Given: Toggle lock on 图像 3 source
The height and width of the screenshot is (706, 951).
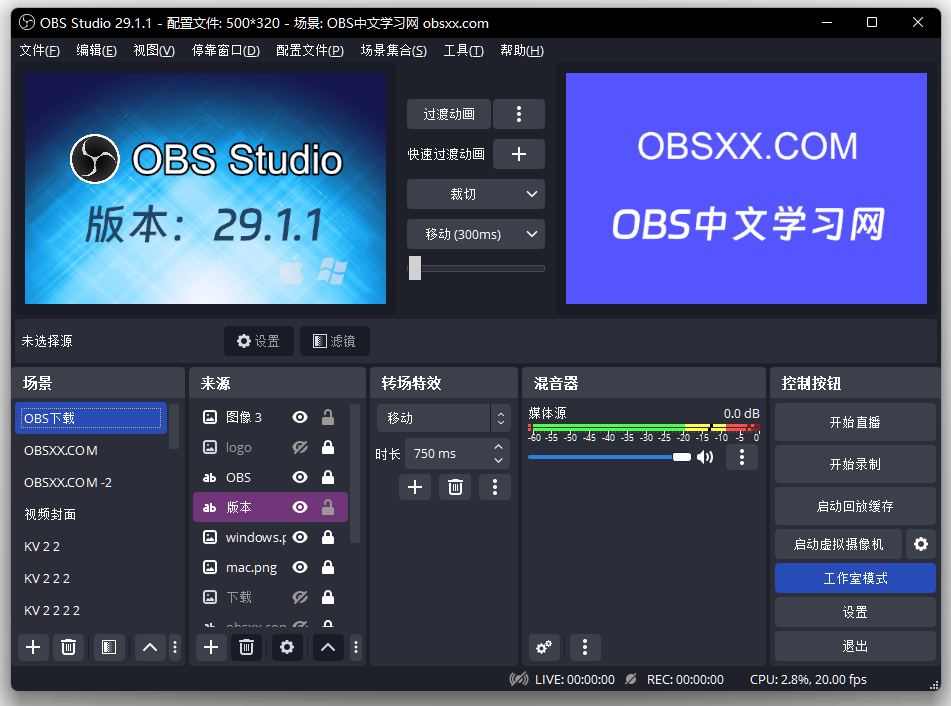Looking at the screenshot, I should [328, 417].
